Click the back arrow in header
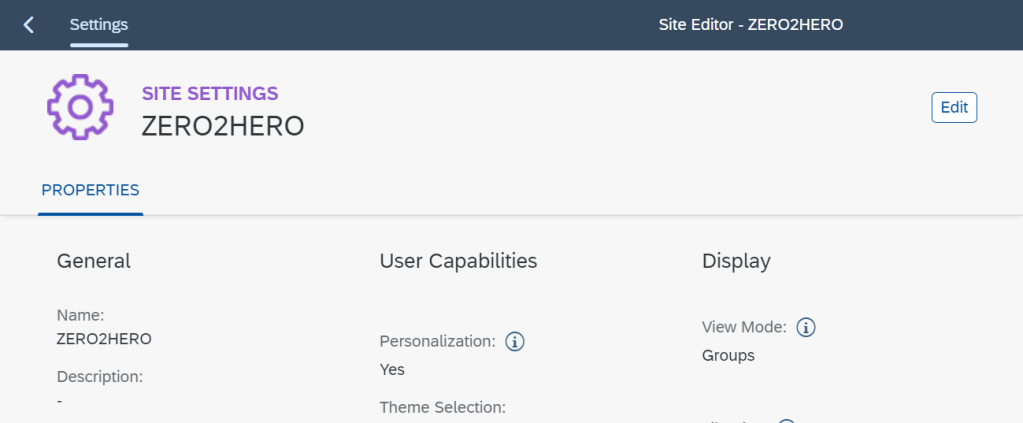1023x423 pixels. [28, 25]
